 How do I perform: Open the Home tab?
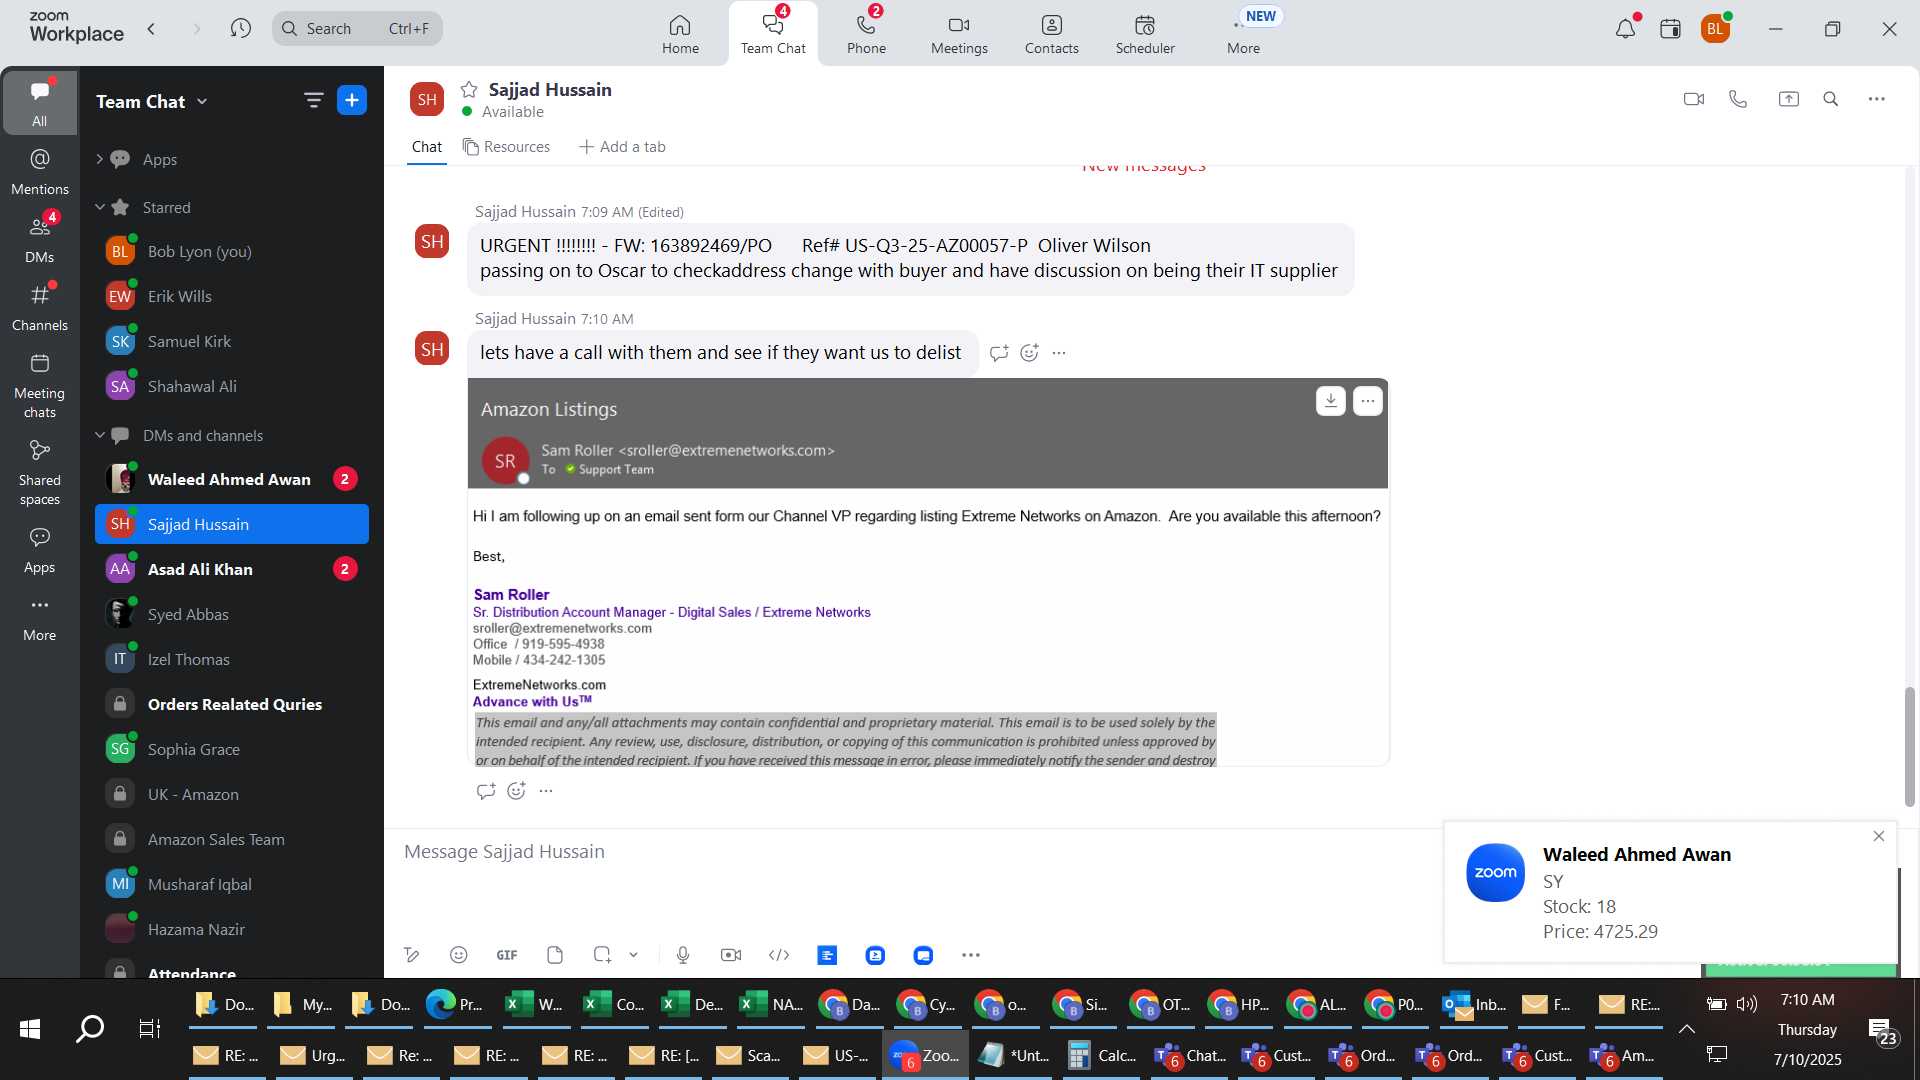(x=680, y=34)
